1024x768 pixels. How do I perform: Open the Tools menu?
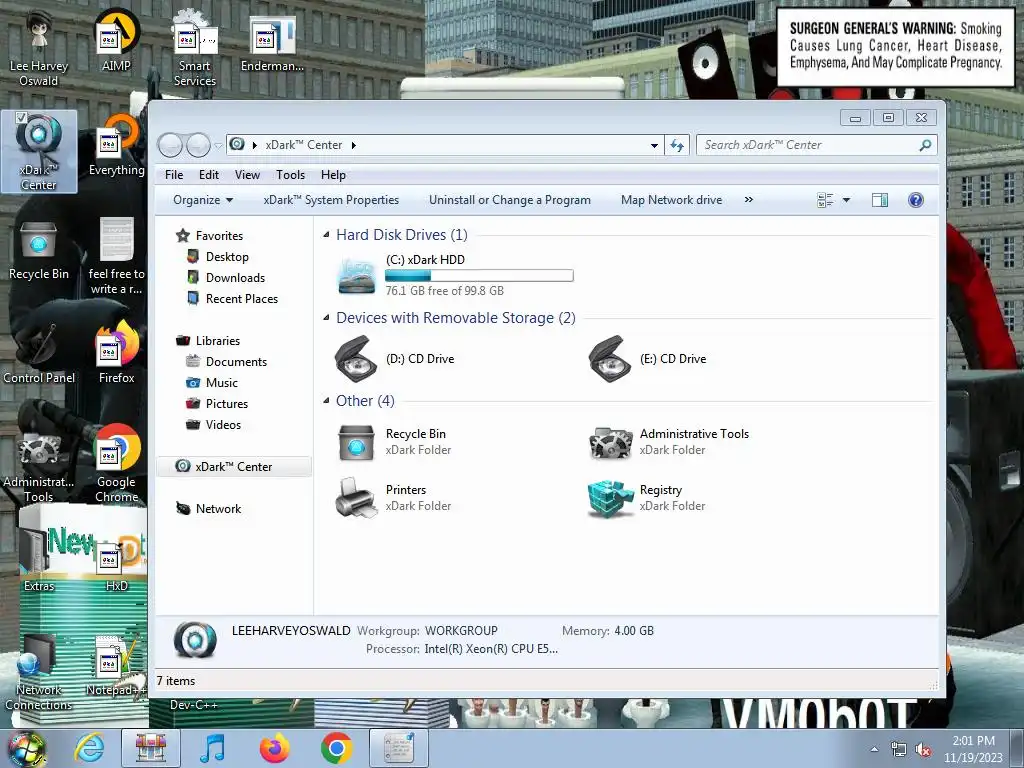tap(290, 175)
